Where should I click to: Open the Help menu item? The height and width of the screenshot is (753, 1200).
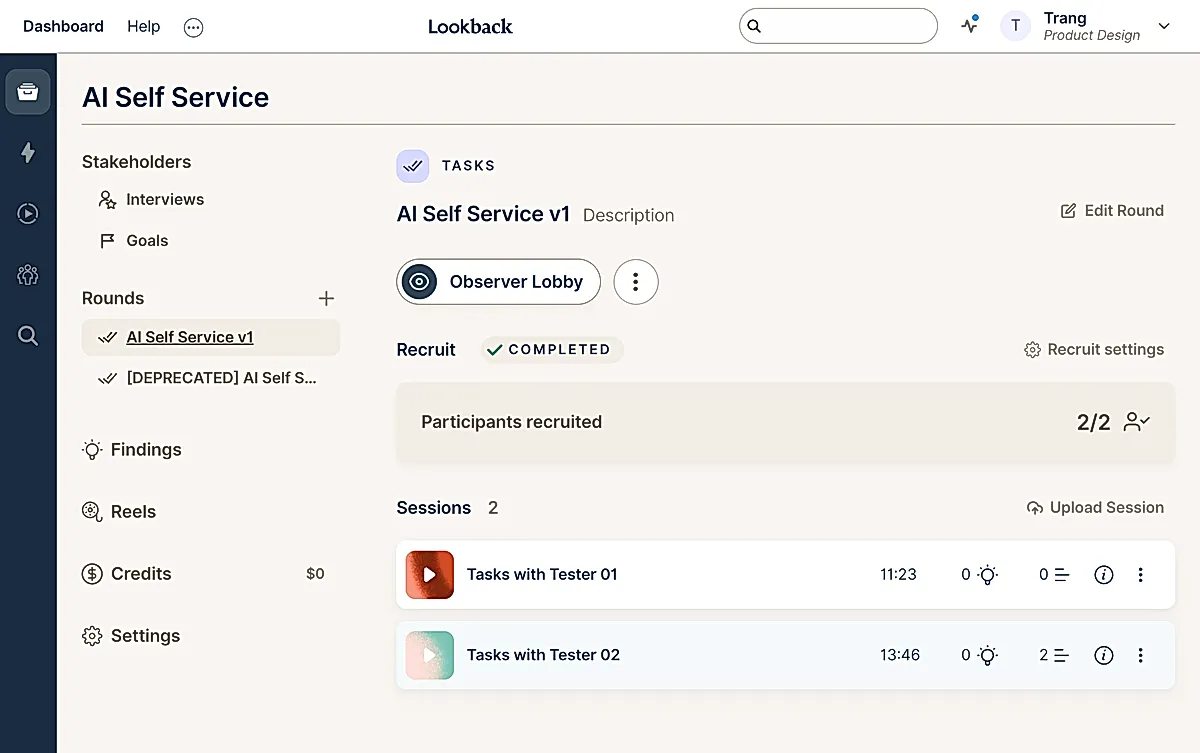(x=143, y=26)
